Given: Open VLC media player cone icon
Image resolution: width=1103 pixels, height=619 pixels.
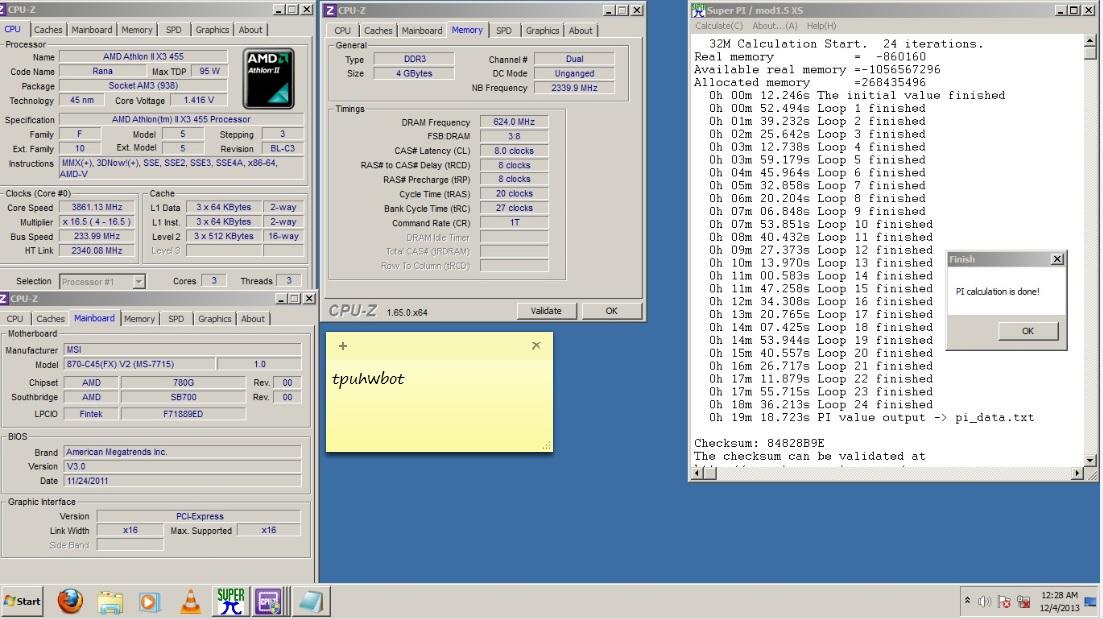Looking at the screenshot, I should coord(190,602).
